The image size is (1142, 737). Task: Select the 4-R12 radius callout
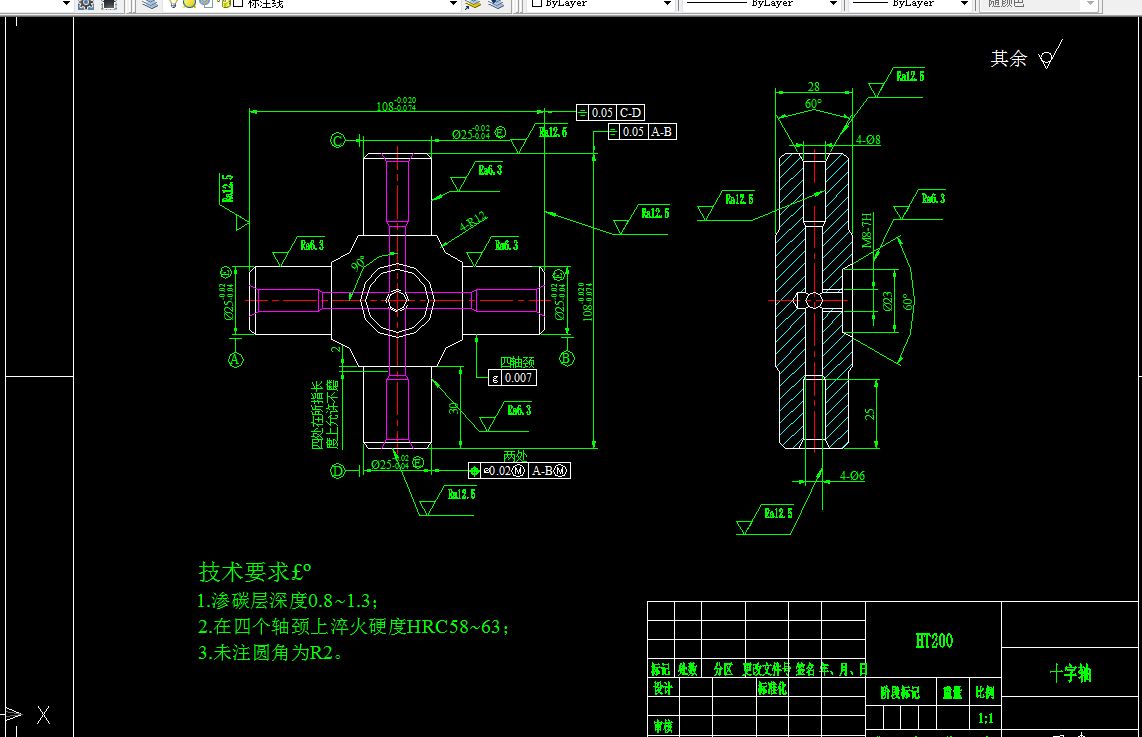pyautogui.click(x=473, y=221)
